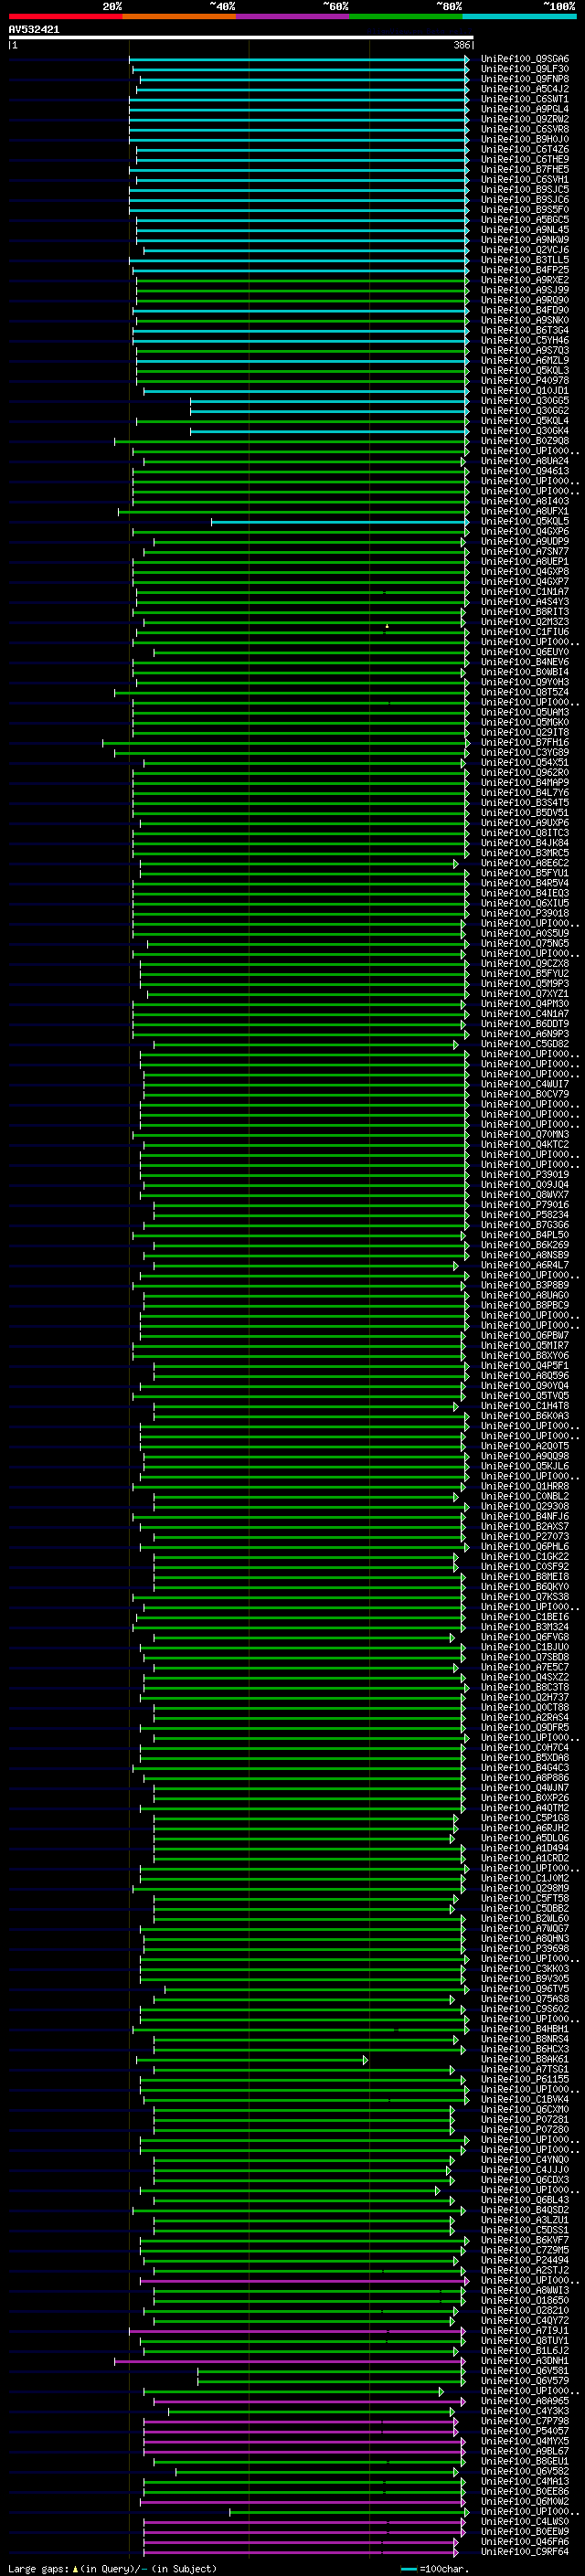Click the UniRef100_A3DNH1 label
585x2576 pixels.
tap(525, 2360)
